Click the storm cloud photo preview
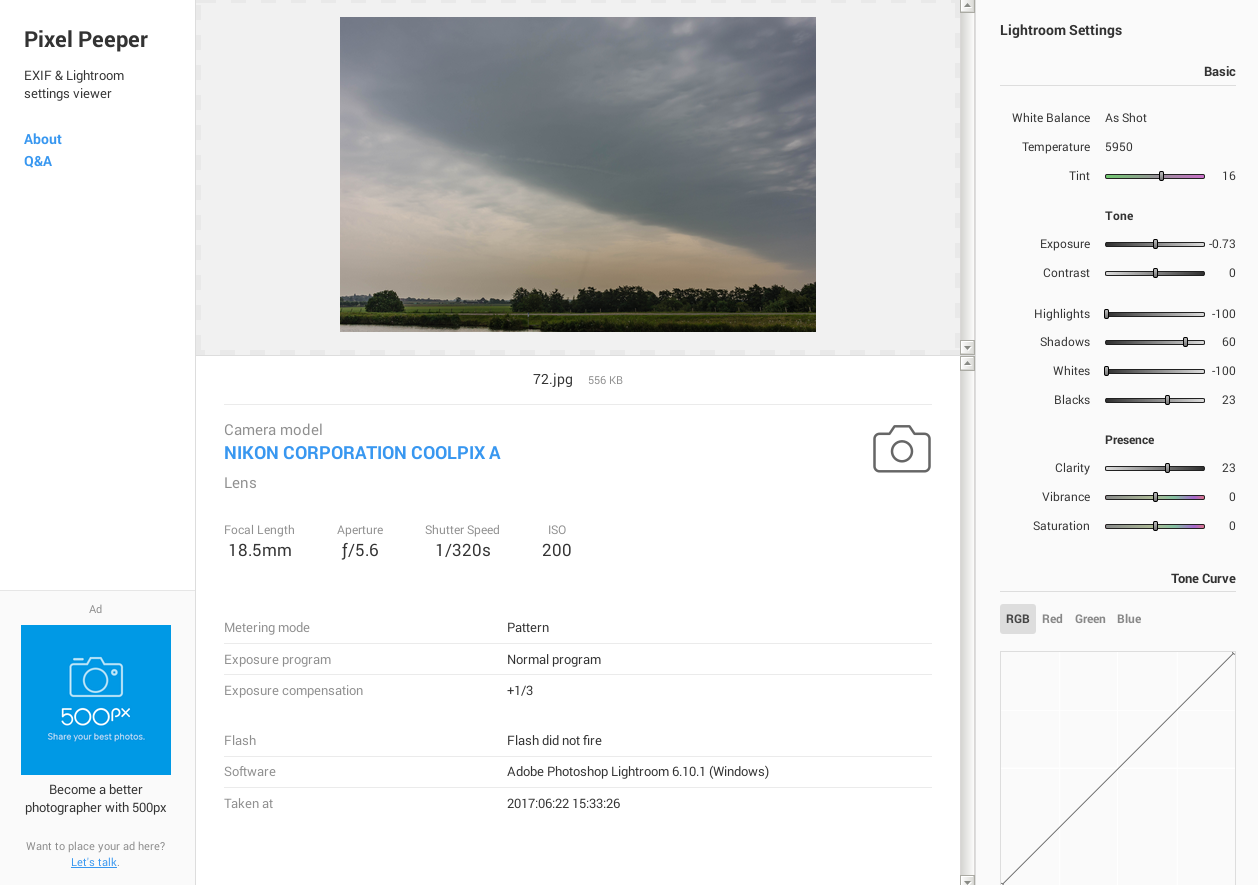The image size is (1258, 885). (x=577, y=174)
